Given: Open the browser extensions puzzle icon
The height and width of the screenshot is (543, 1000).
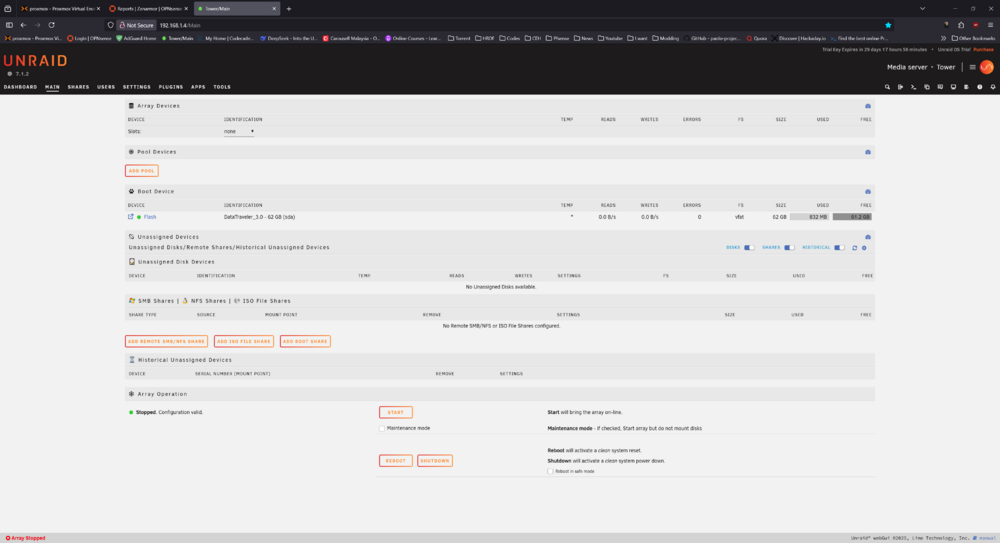Looking at the screenshot, I should pyautogui.click(x=961, y=25).
